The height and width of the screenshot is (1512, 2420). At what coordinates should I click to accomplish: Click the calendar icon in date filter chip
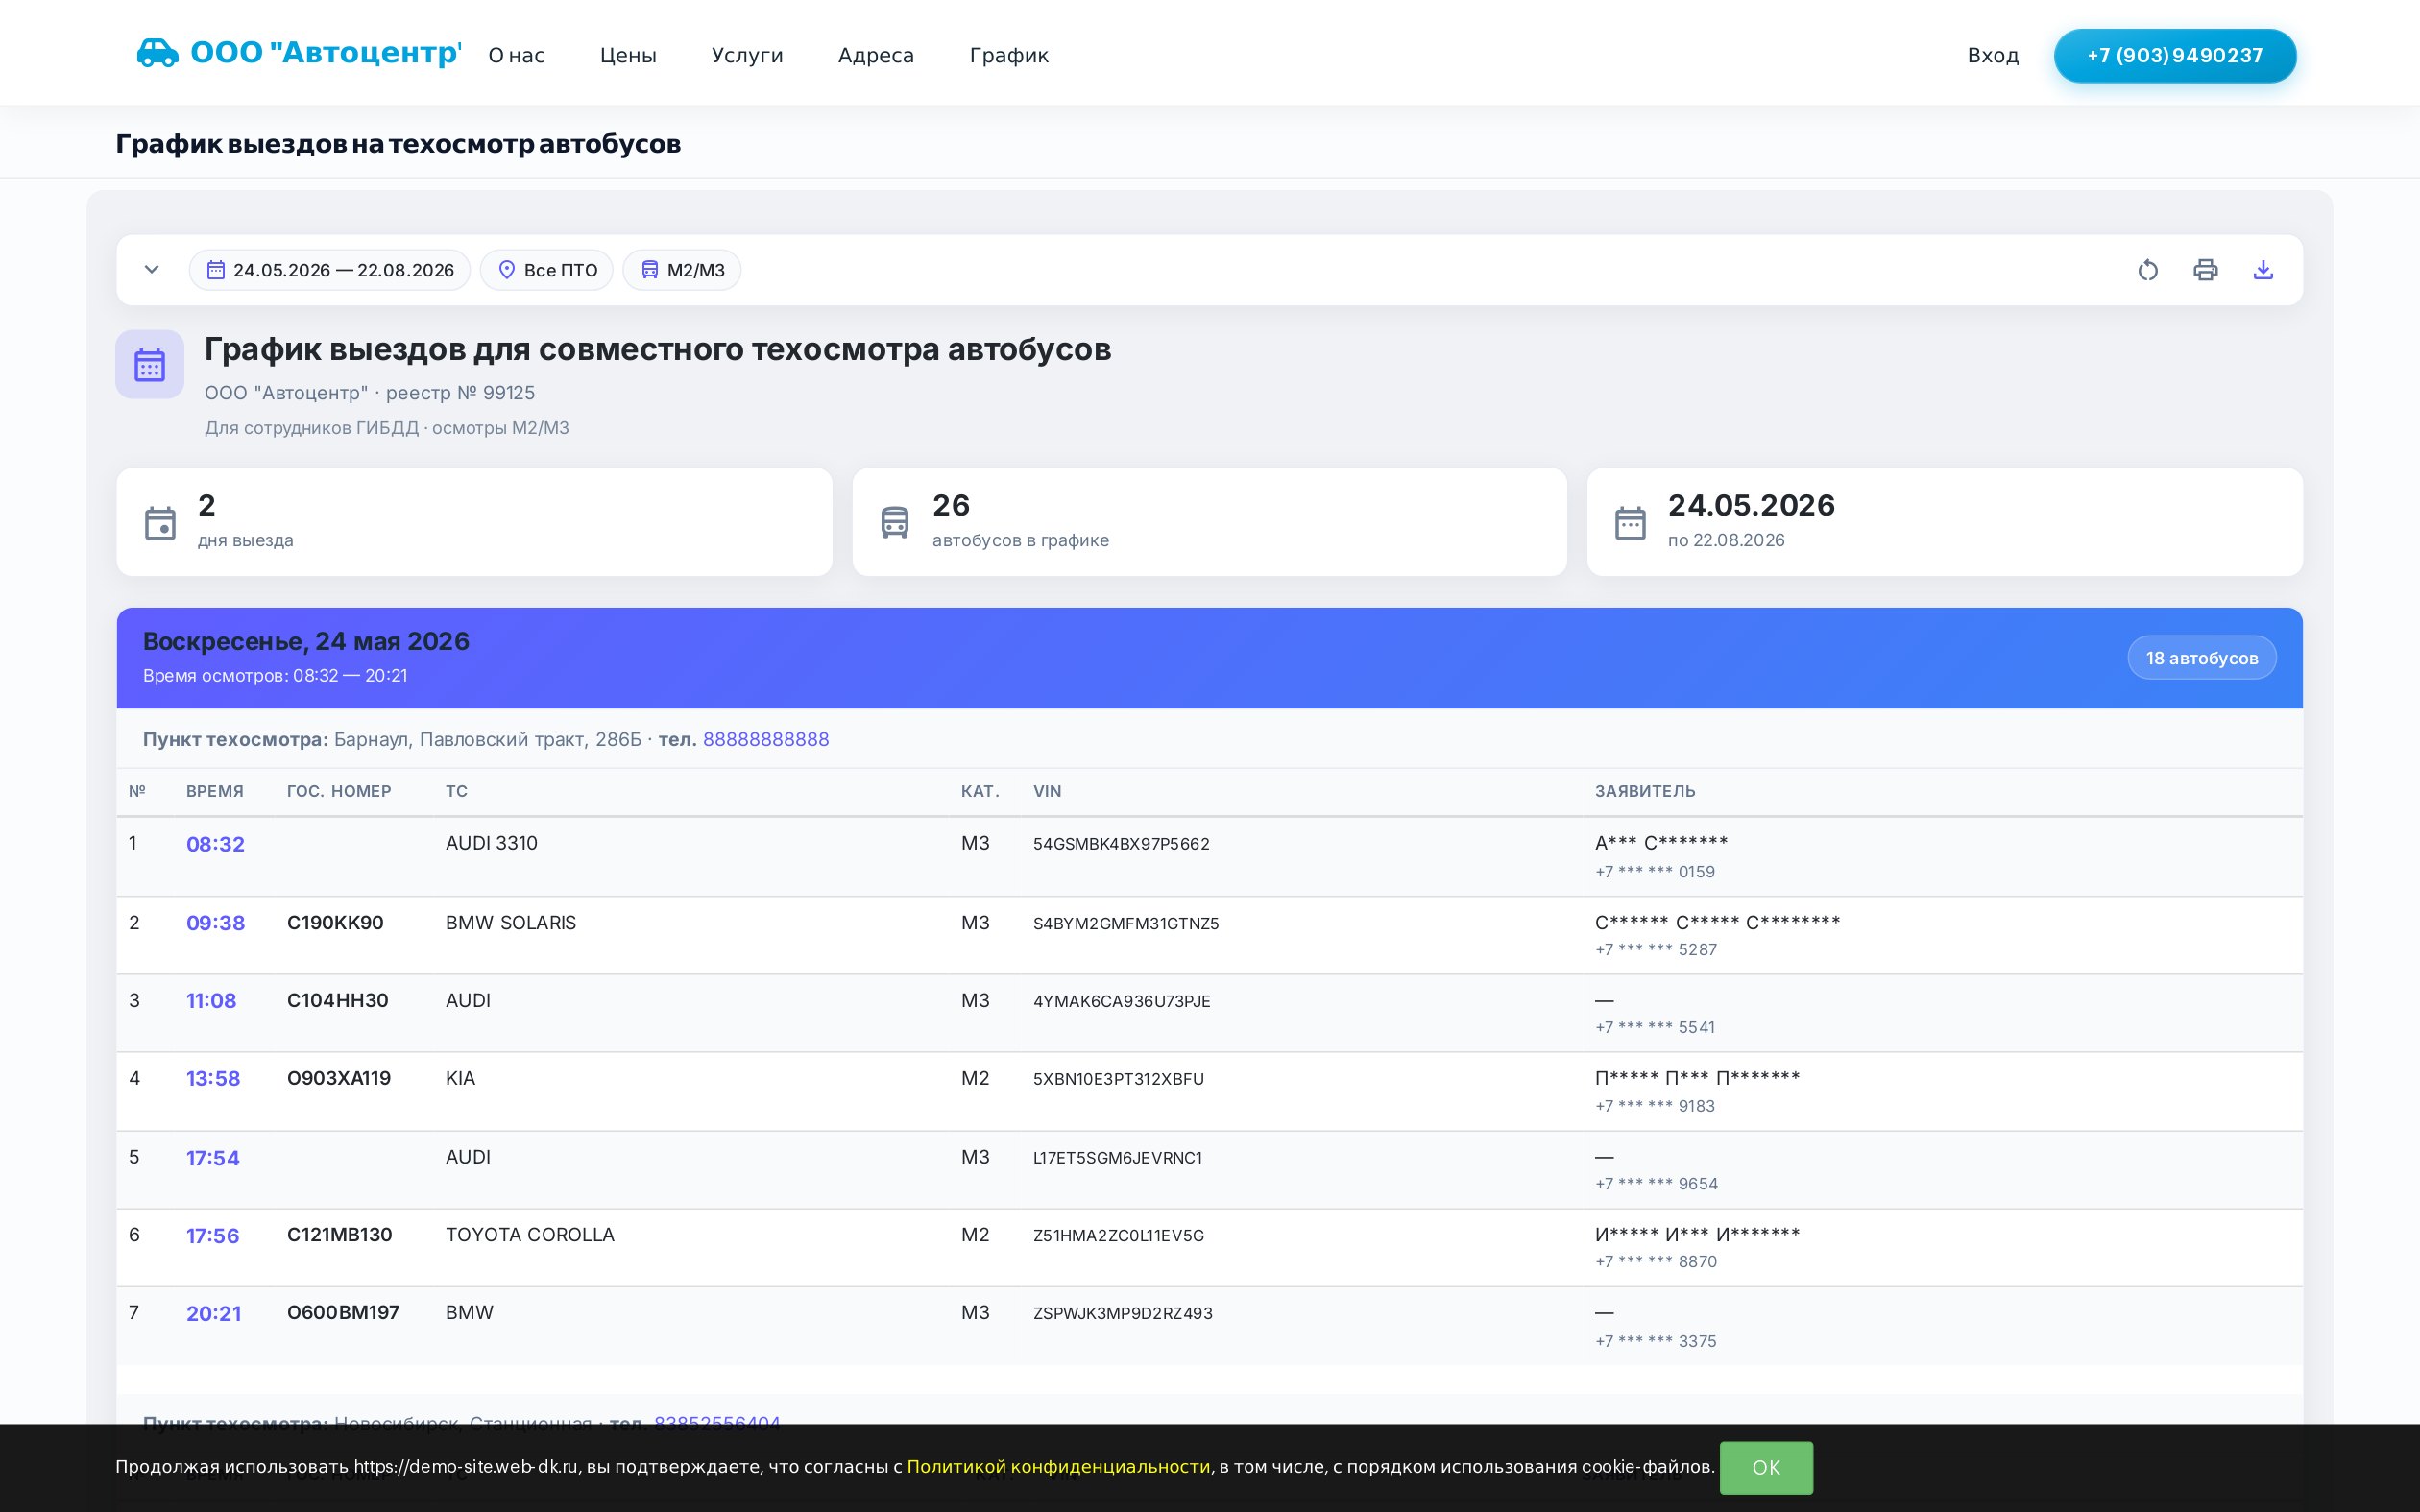point(216,270)
